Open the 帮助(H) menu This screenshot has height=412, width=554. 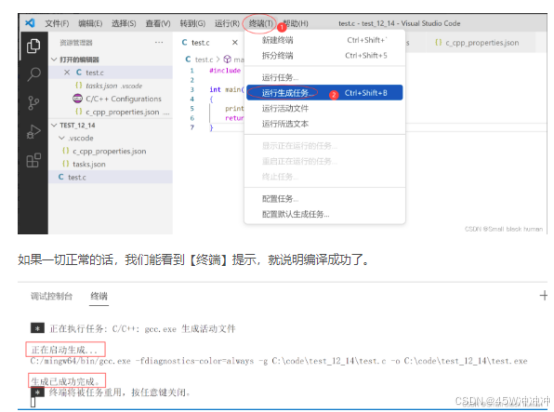coord(296,24)
